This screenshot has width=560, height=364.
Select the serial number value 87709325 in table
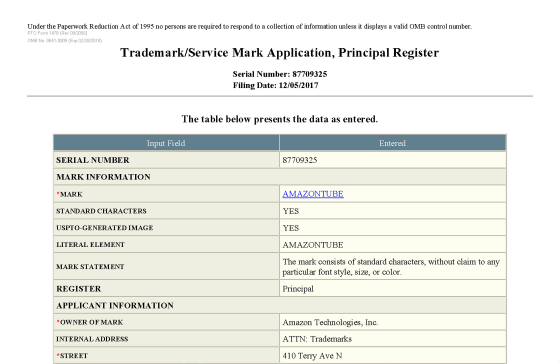point(300,160)
